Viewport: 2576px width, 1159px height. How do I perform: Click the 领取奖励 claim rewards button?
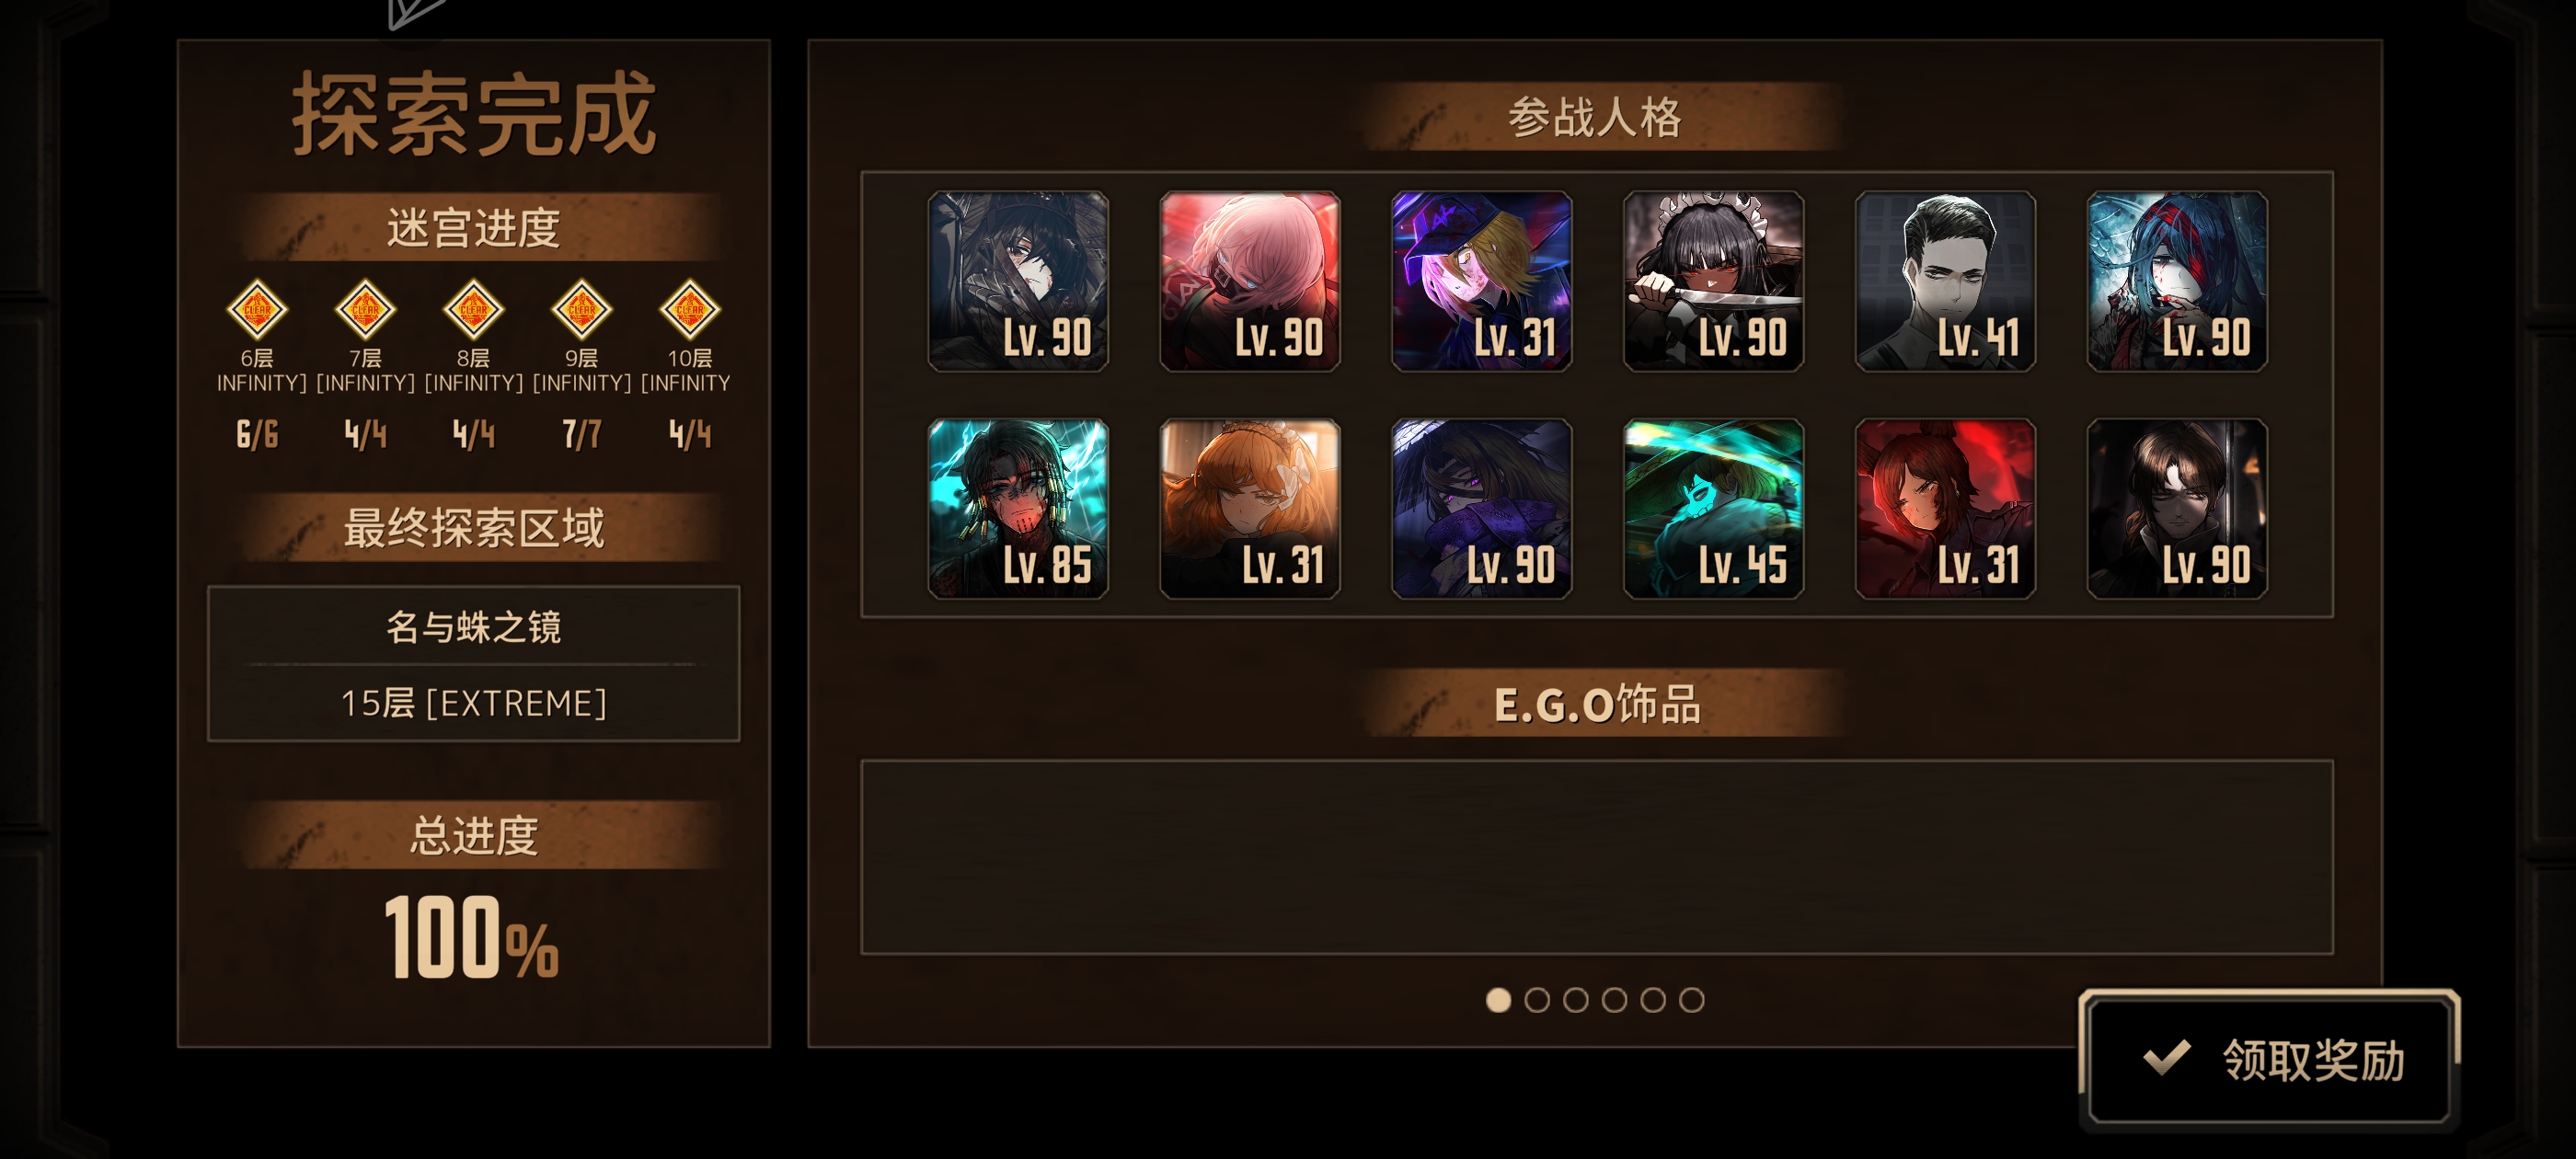[2268, 1059]
